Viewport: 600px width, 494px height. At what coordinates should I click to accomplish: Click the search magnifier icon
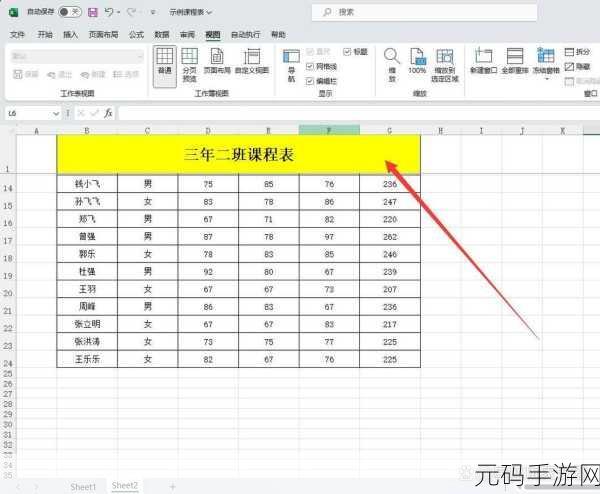pos(327,12)
